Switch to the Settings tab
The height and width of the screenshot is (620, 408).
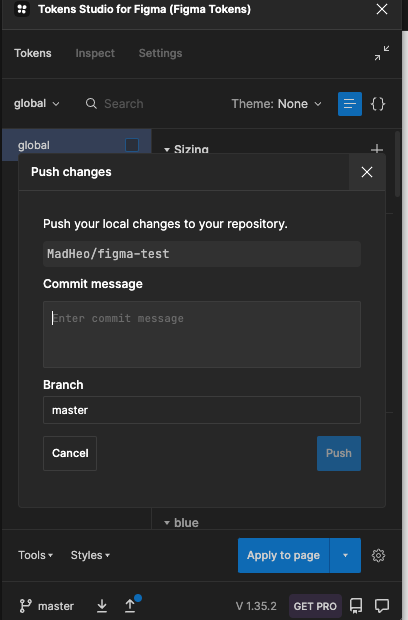click(160, 53)
